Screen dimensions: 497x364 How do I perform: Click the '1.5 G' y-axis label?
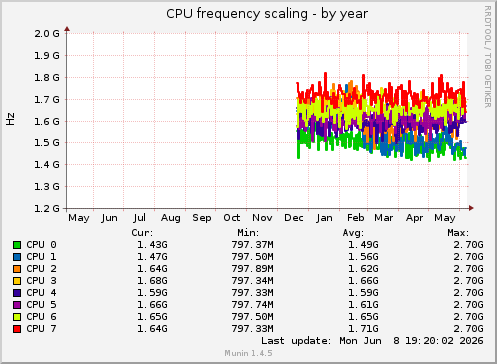click(47, 143)
